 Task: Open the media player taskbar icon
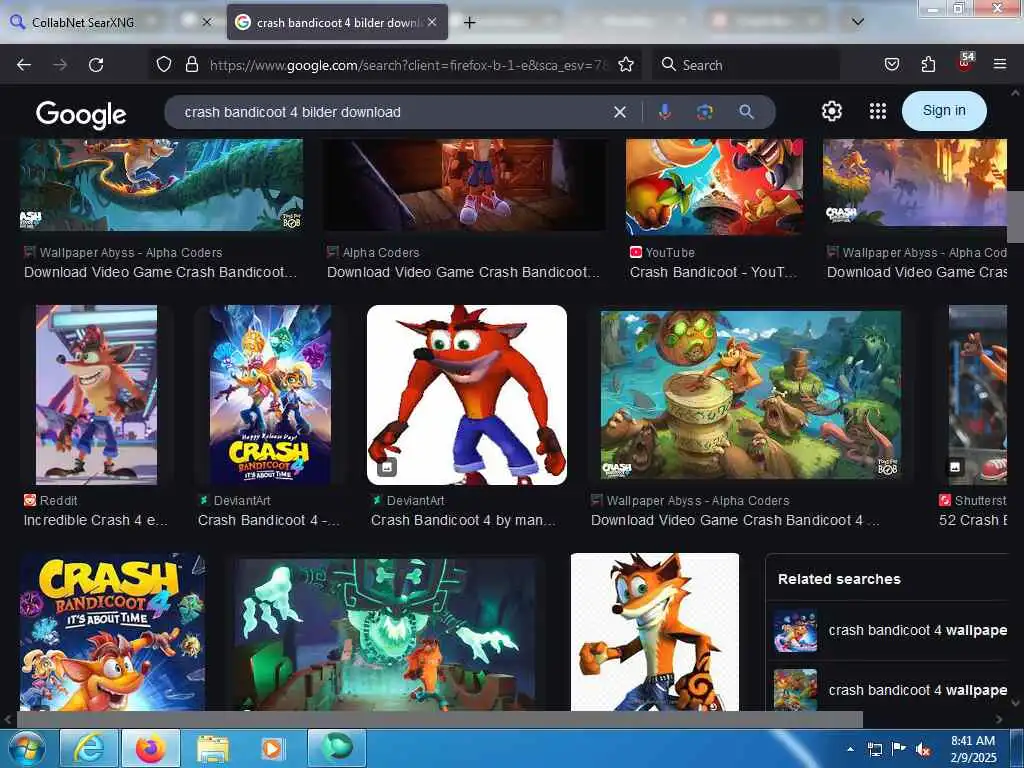[272, 749]
